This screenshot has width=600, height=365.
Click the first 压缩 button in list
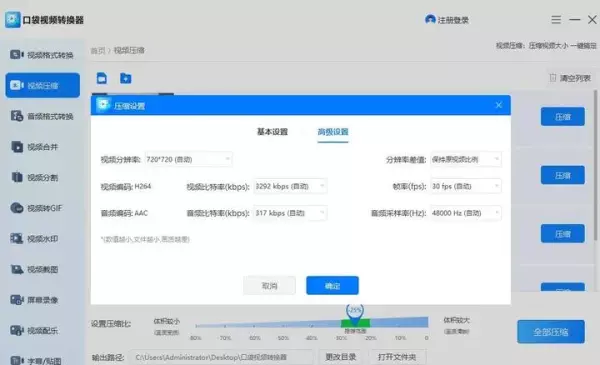(562, 117)
